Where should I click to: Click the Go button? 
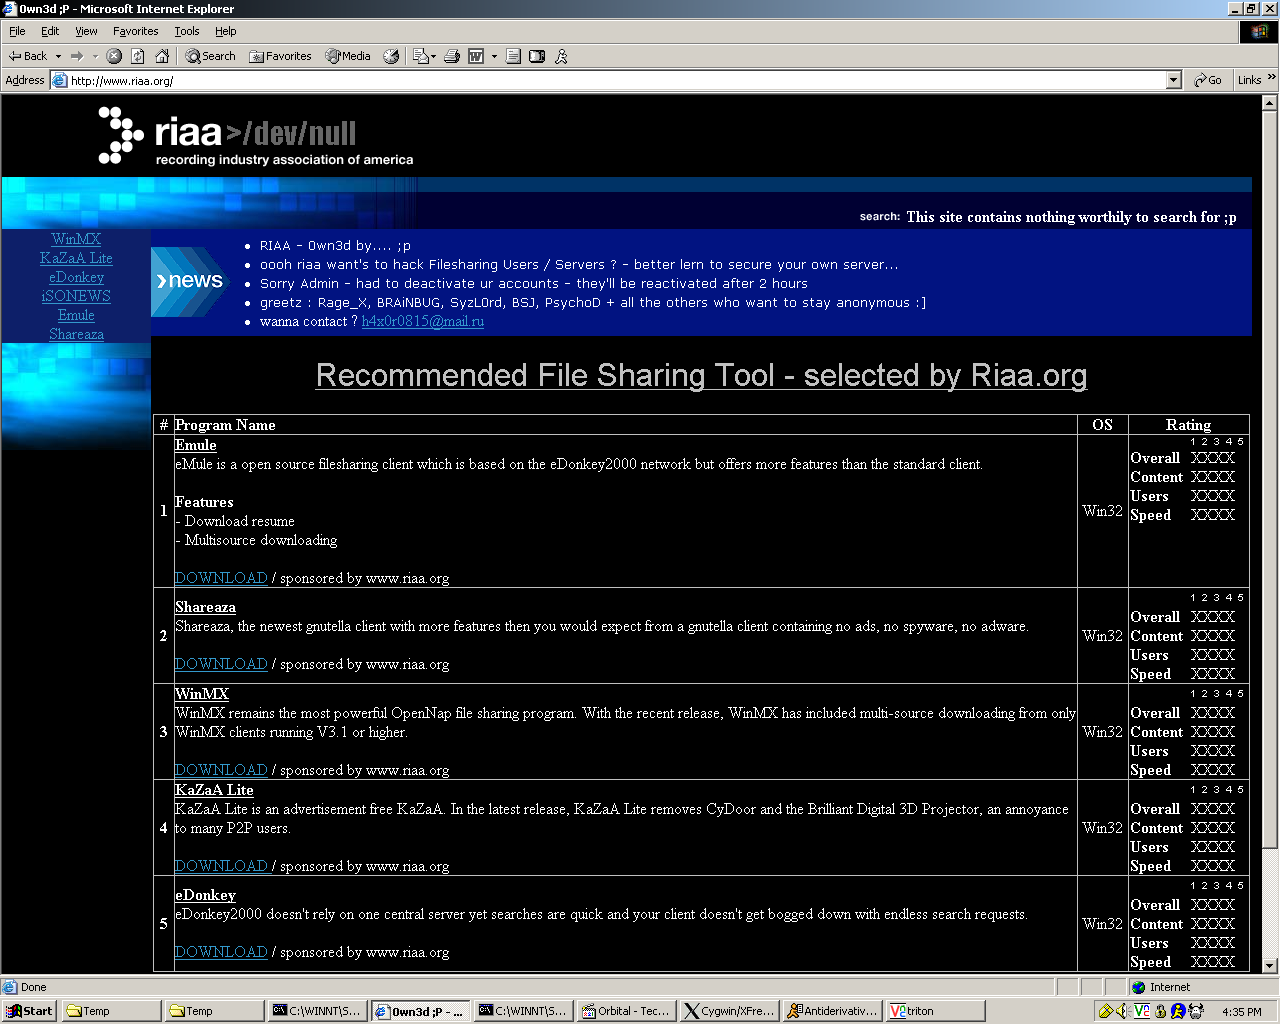(1208, 80)
